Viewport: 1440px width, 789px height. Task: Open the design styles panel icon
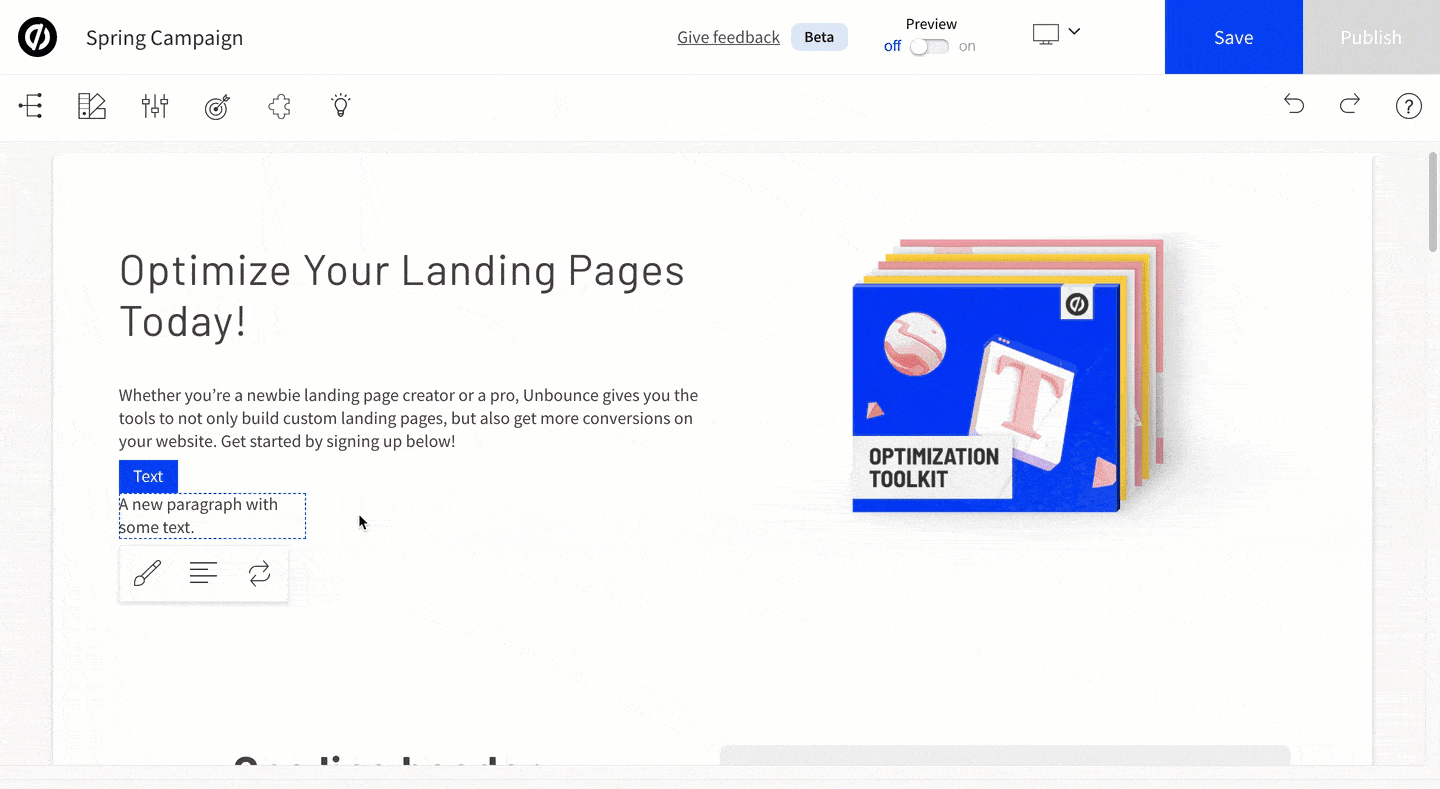click(x=92, y=106)
